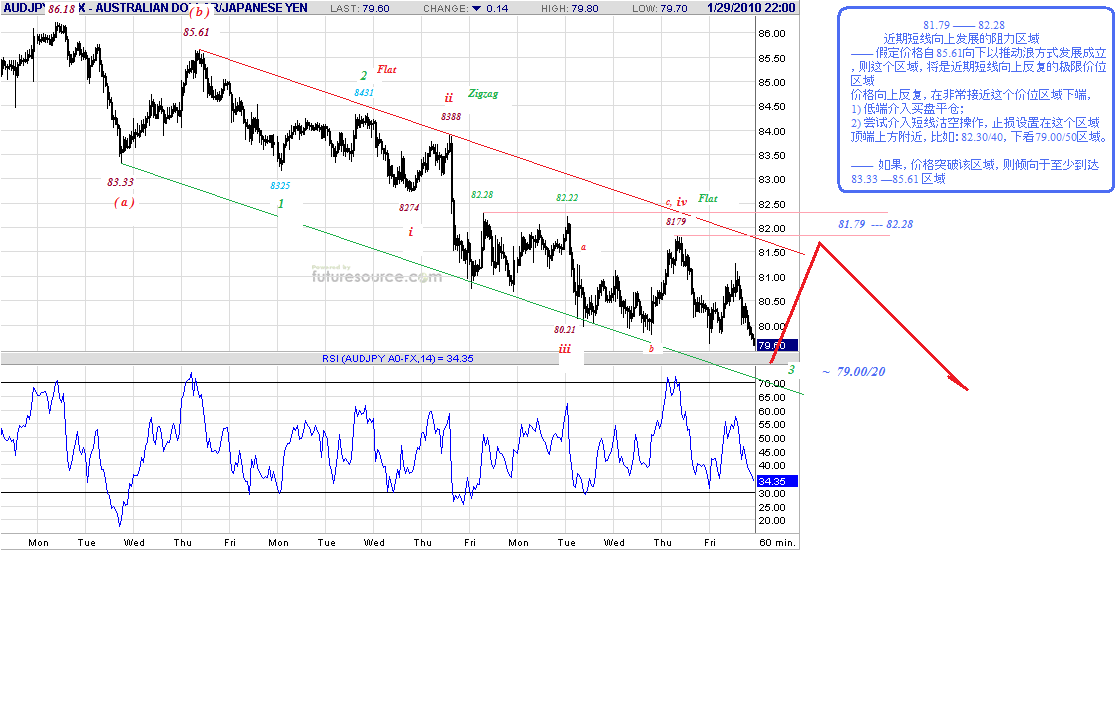Click the 1/29/2010 22:00 timestamp
Screen dimensions: 1119x716
[x=751, y=8]
